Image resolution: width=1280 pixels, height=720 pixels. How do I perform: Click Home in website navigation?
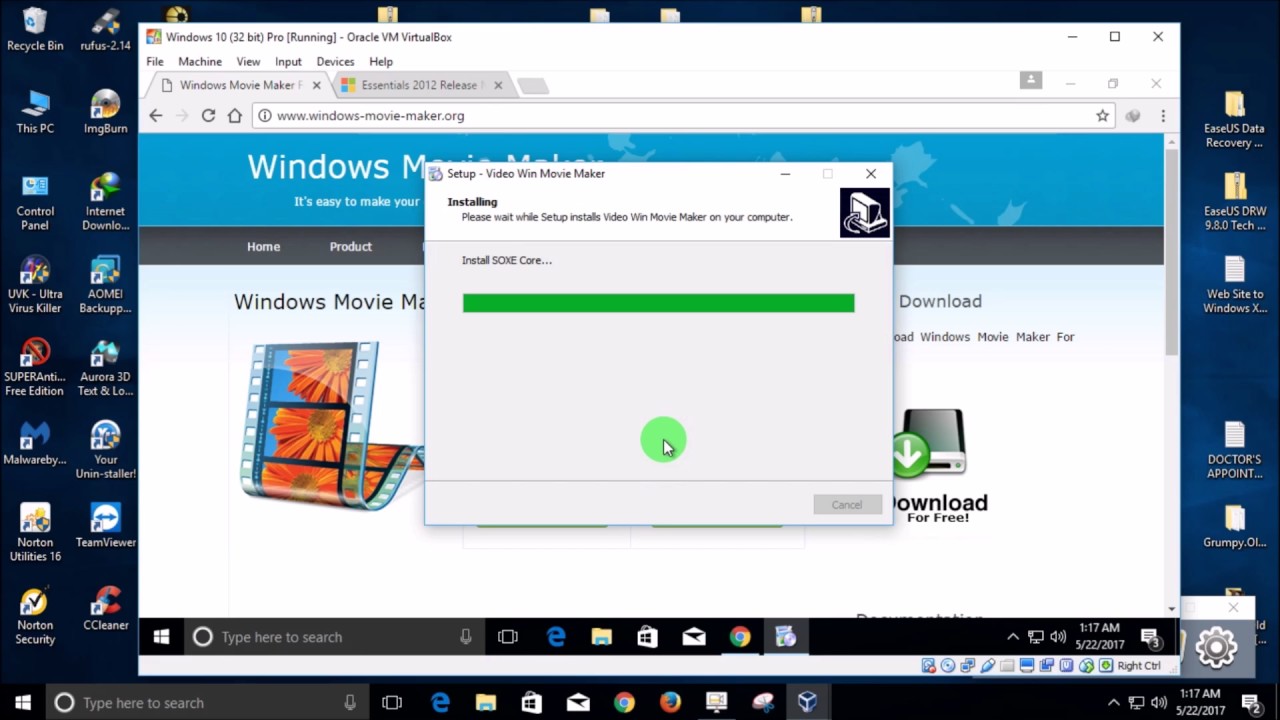point(264,246)
